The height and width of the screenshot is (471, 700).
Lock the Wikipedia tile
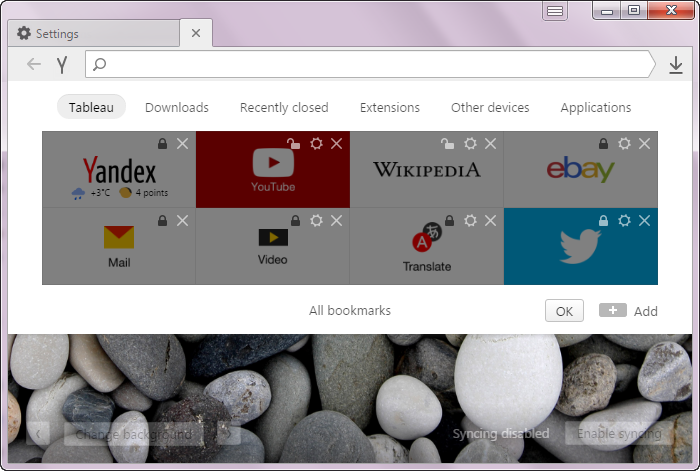click(447, 144)
